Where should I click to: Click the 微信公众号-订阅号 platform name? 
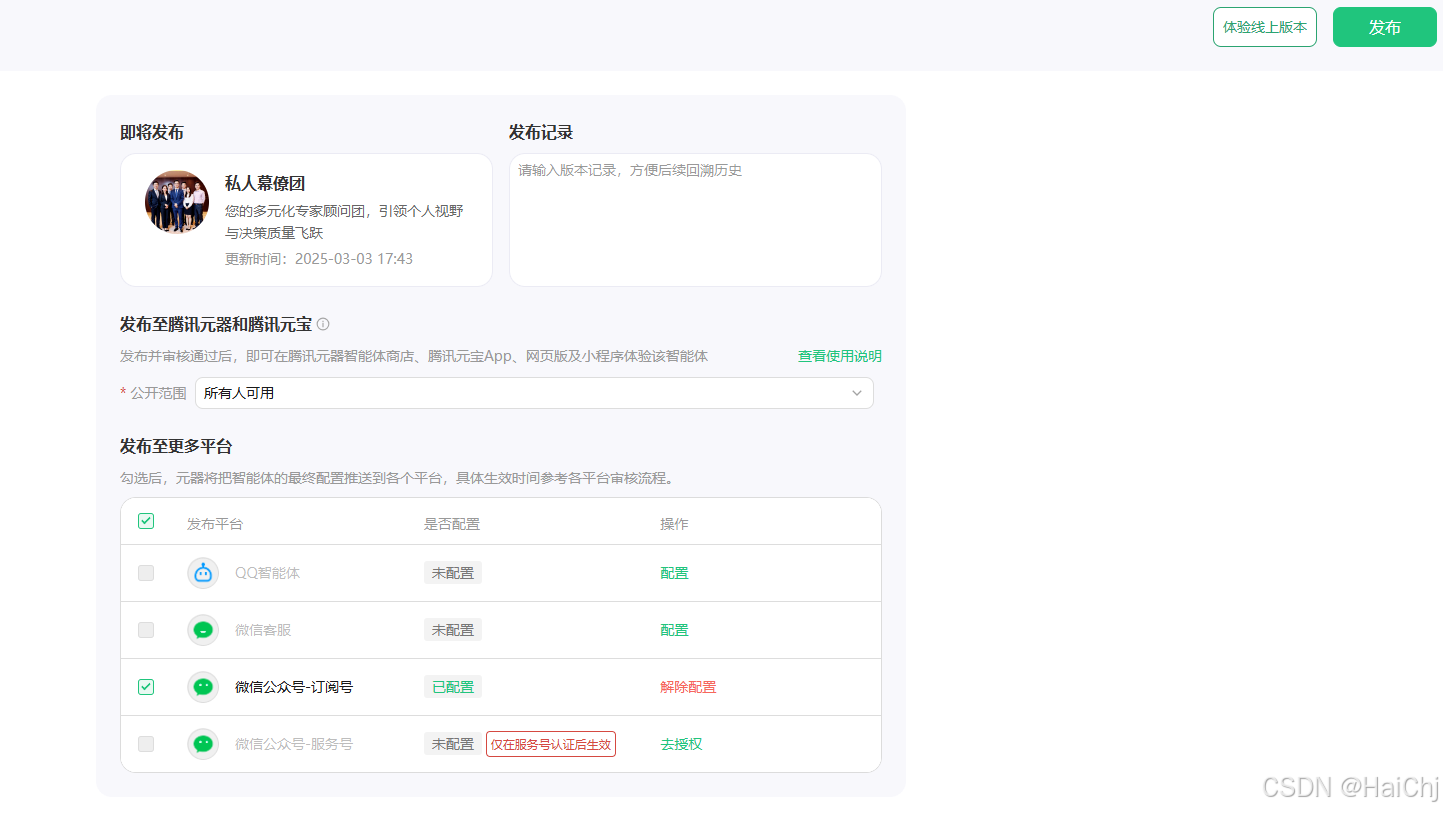pyautogui.click(x=294, y=687)
